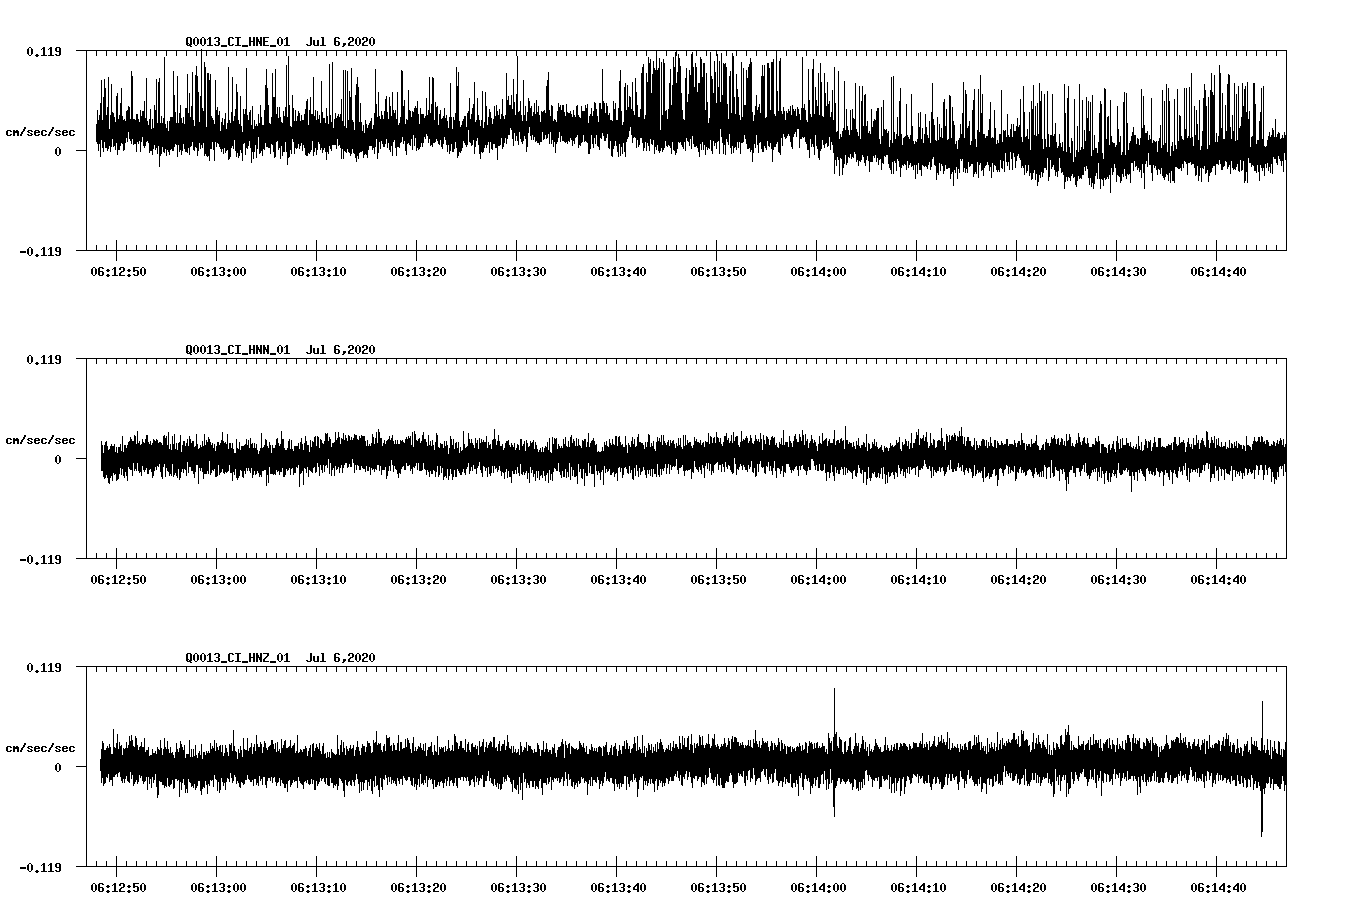
Task: Pick 06:14:30 timestamp under HNZ plot
Action: point(1119,887)
